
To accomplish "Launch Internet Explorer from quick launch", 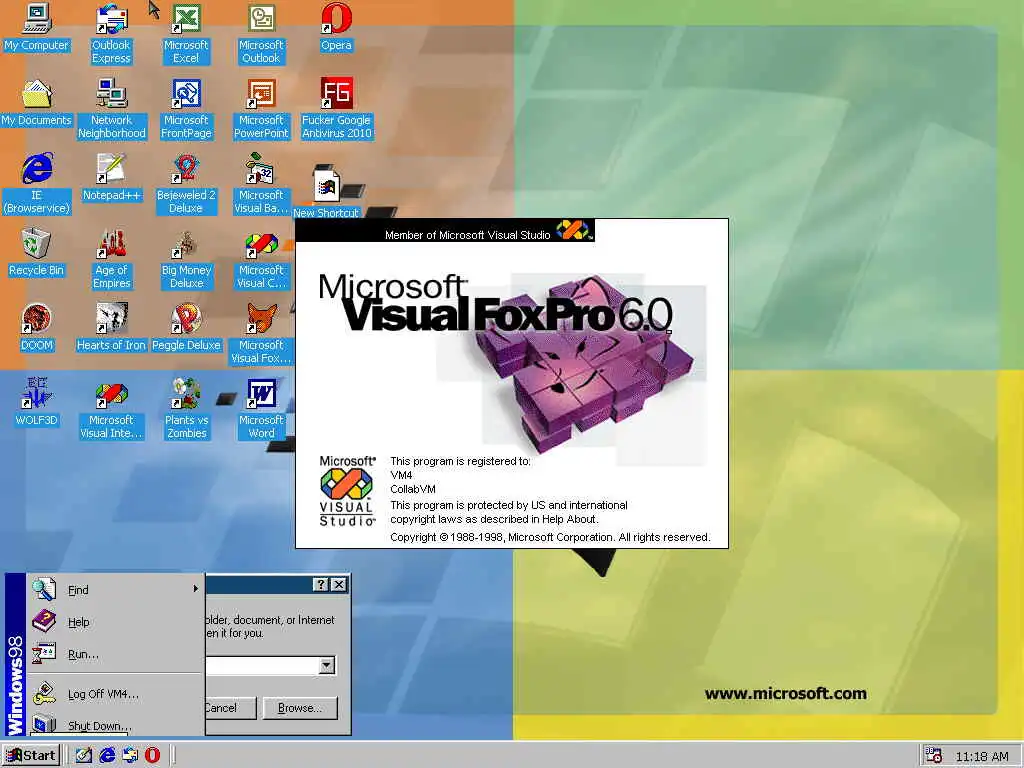I will (x=107, y=756).
